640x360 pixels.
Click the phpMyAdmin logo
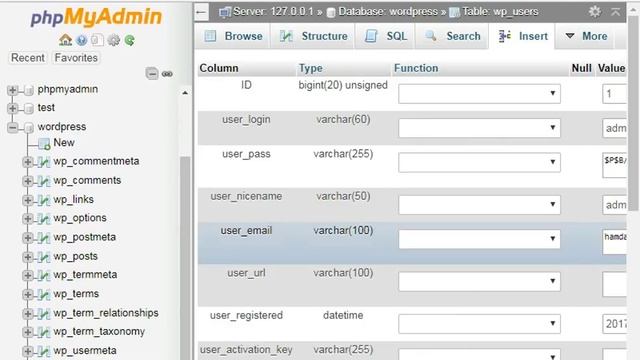96,17
